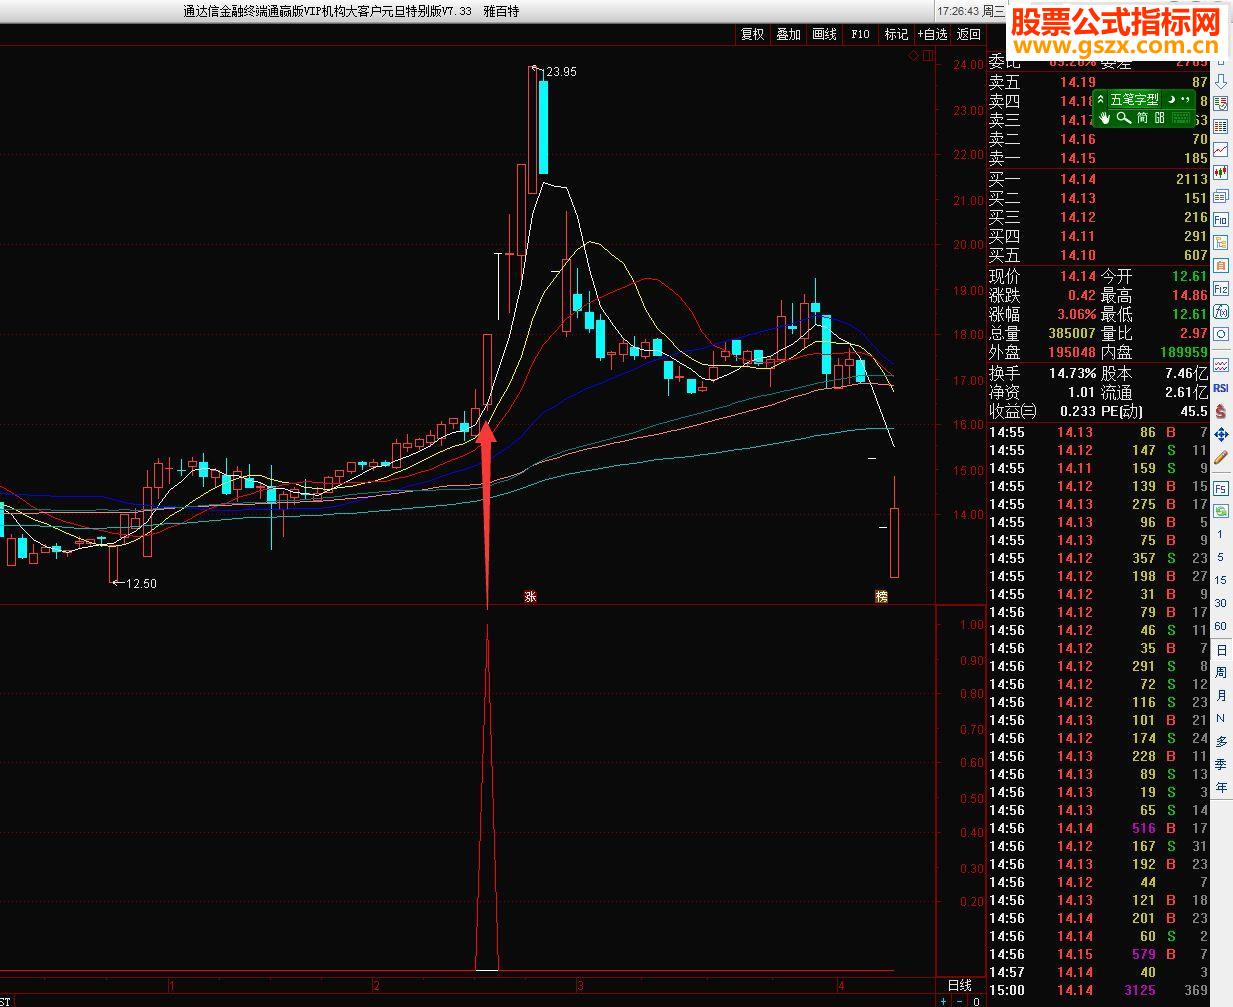The height and width of the screenshot is (1007, 1233).
Task: Click the 返回 back button
Action: [968, 34]
